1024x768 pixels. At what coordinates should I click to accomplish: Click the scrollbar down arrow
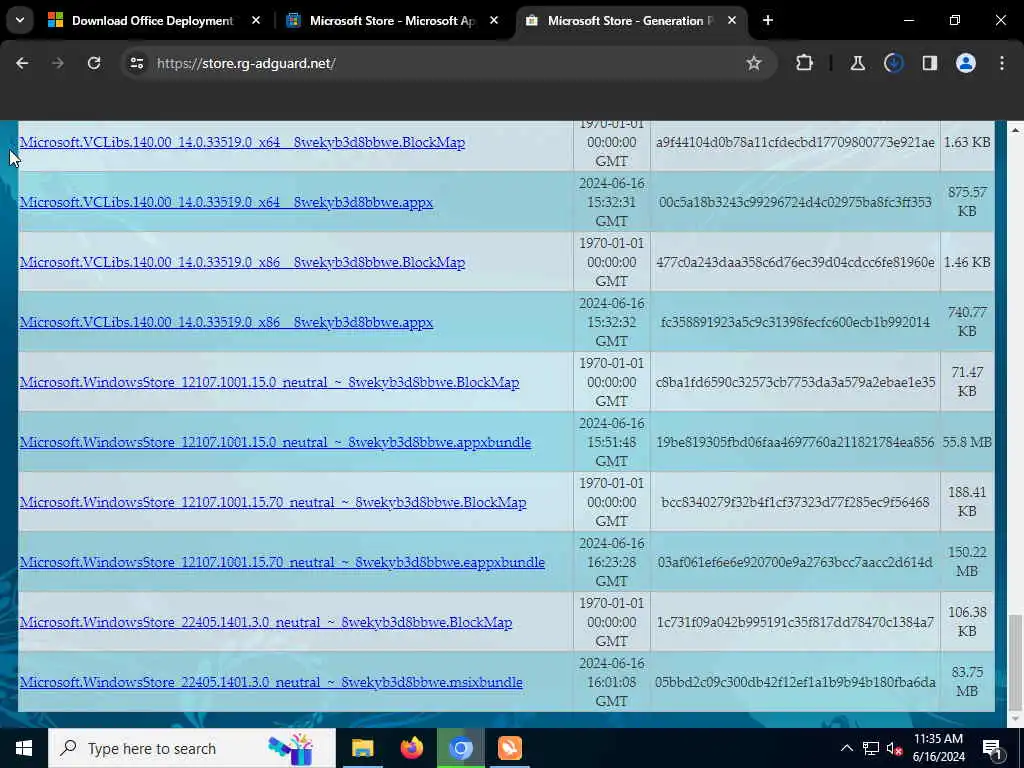(x=1015, y=719)
